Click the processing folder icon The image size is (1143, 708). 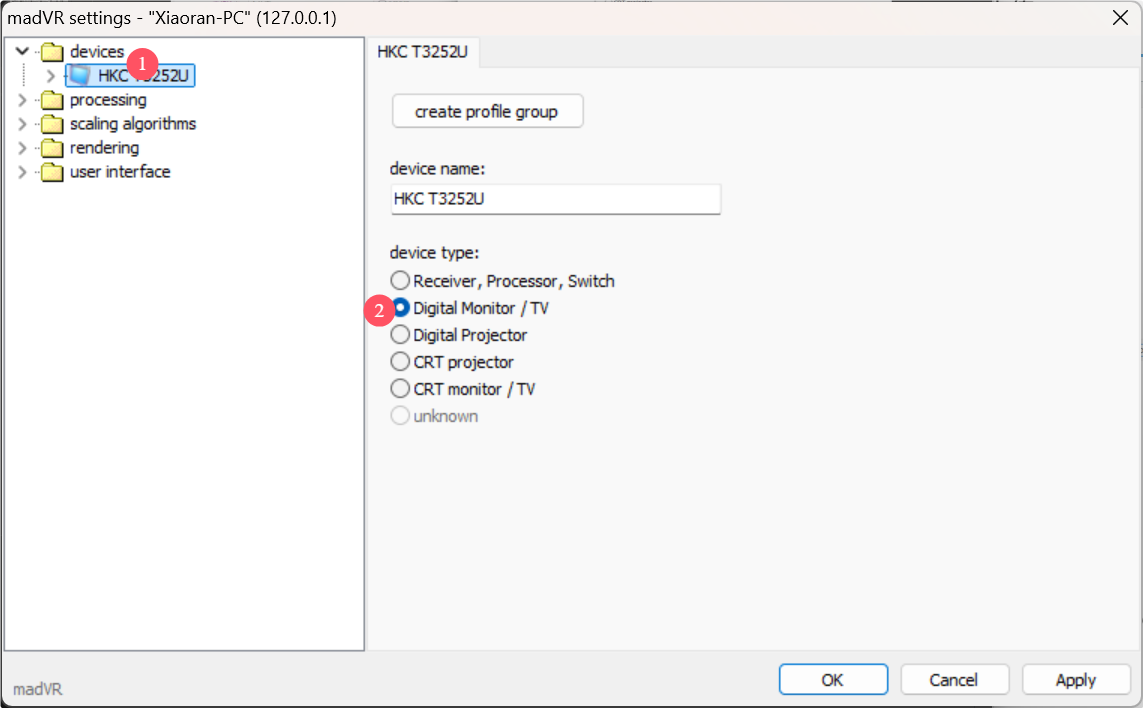52,100
